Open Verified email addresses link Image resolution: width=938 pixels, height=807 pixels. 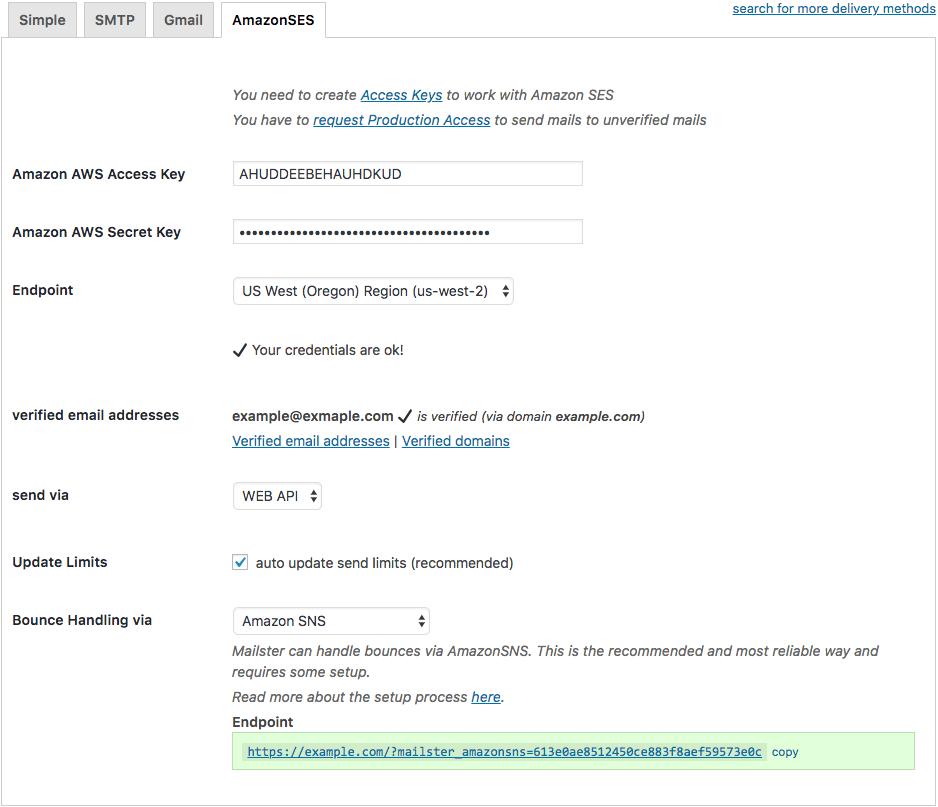pos(310,441)
